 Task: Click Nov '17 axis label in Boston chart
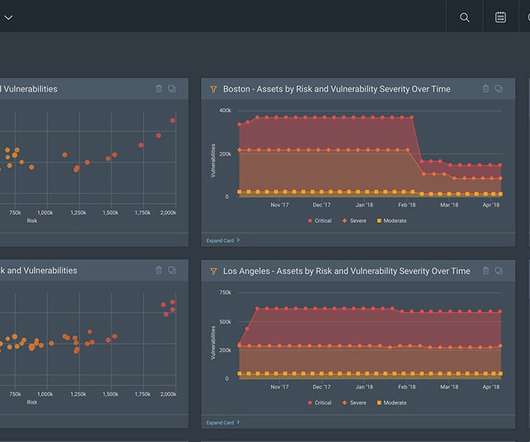(280, 205)
